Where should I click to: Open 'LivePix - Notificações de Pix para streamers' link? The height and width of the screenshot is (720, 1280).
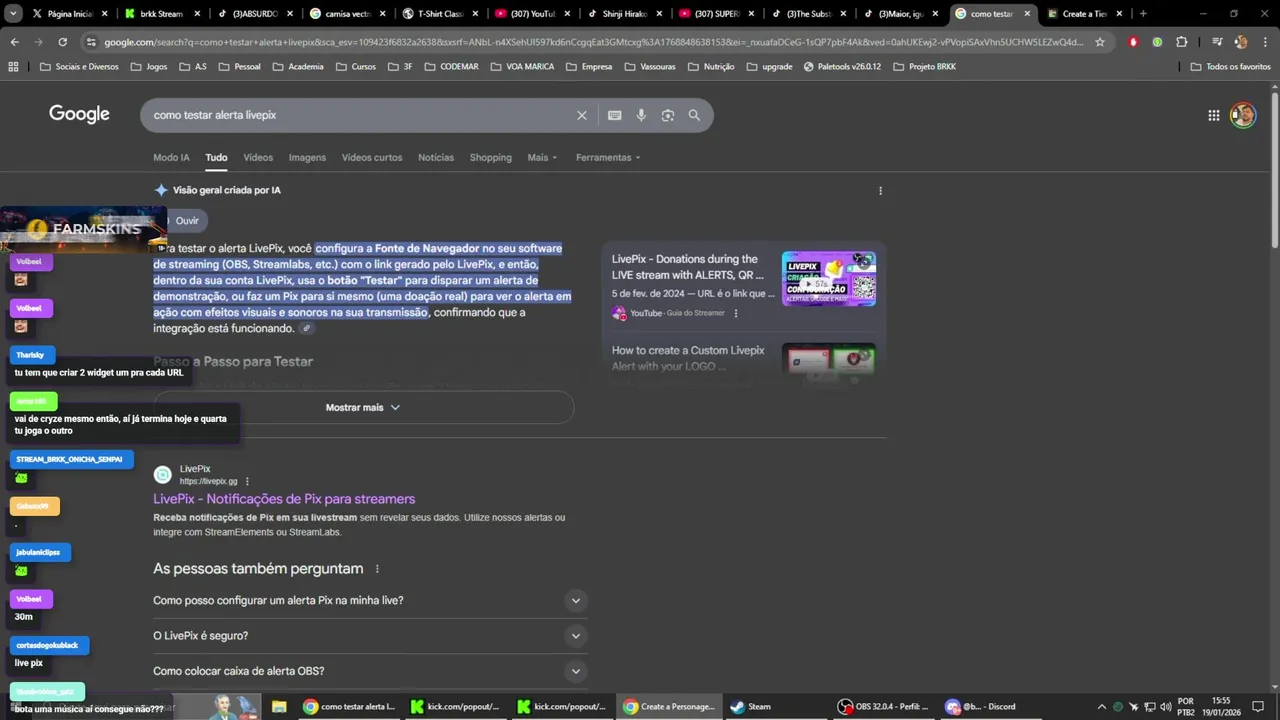[284, 499]
